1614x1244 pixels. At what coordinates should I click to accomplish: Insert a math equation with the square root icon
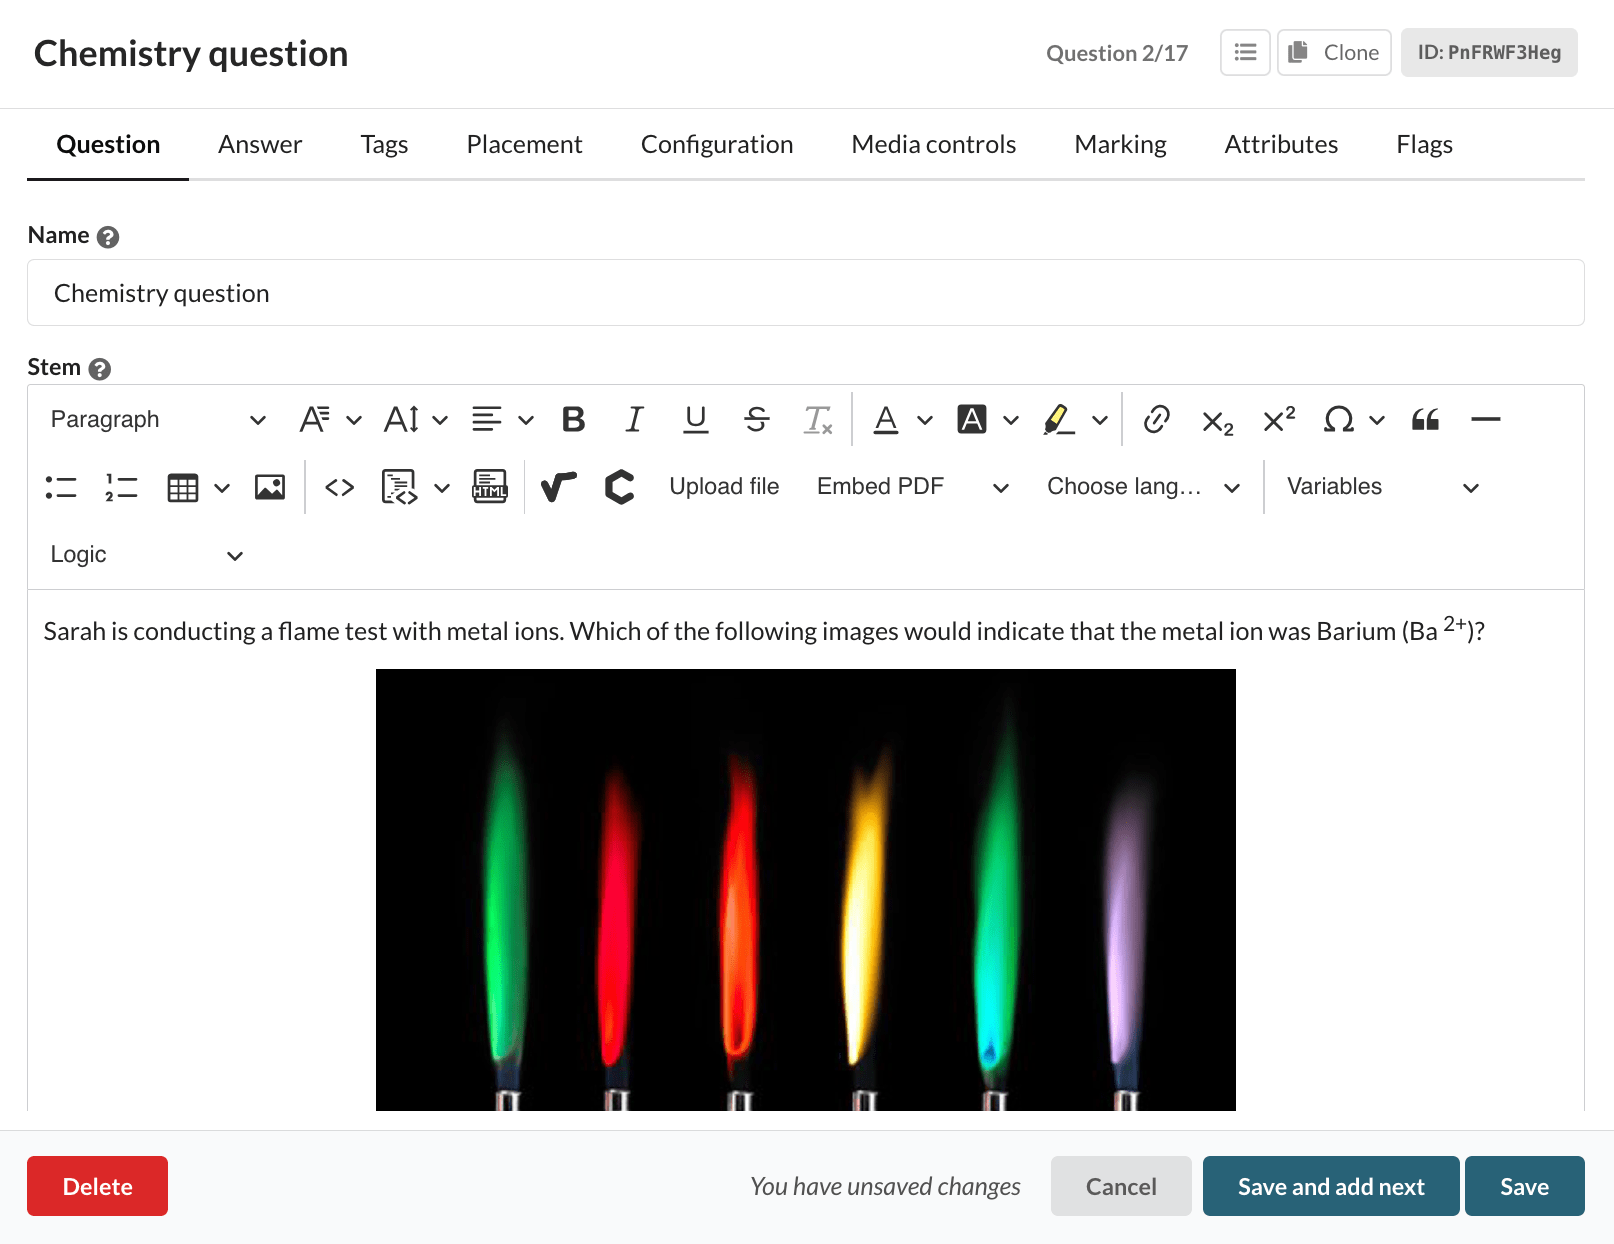558,487
